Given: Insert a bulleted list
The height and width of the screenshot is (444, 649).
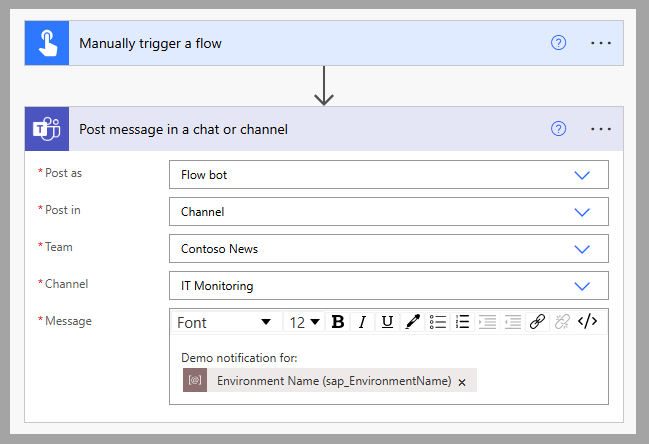Looking at the screenshot, I should (x=438, y=322).
